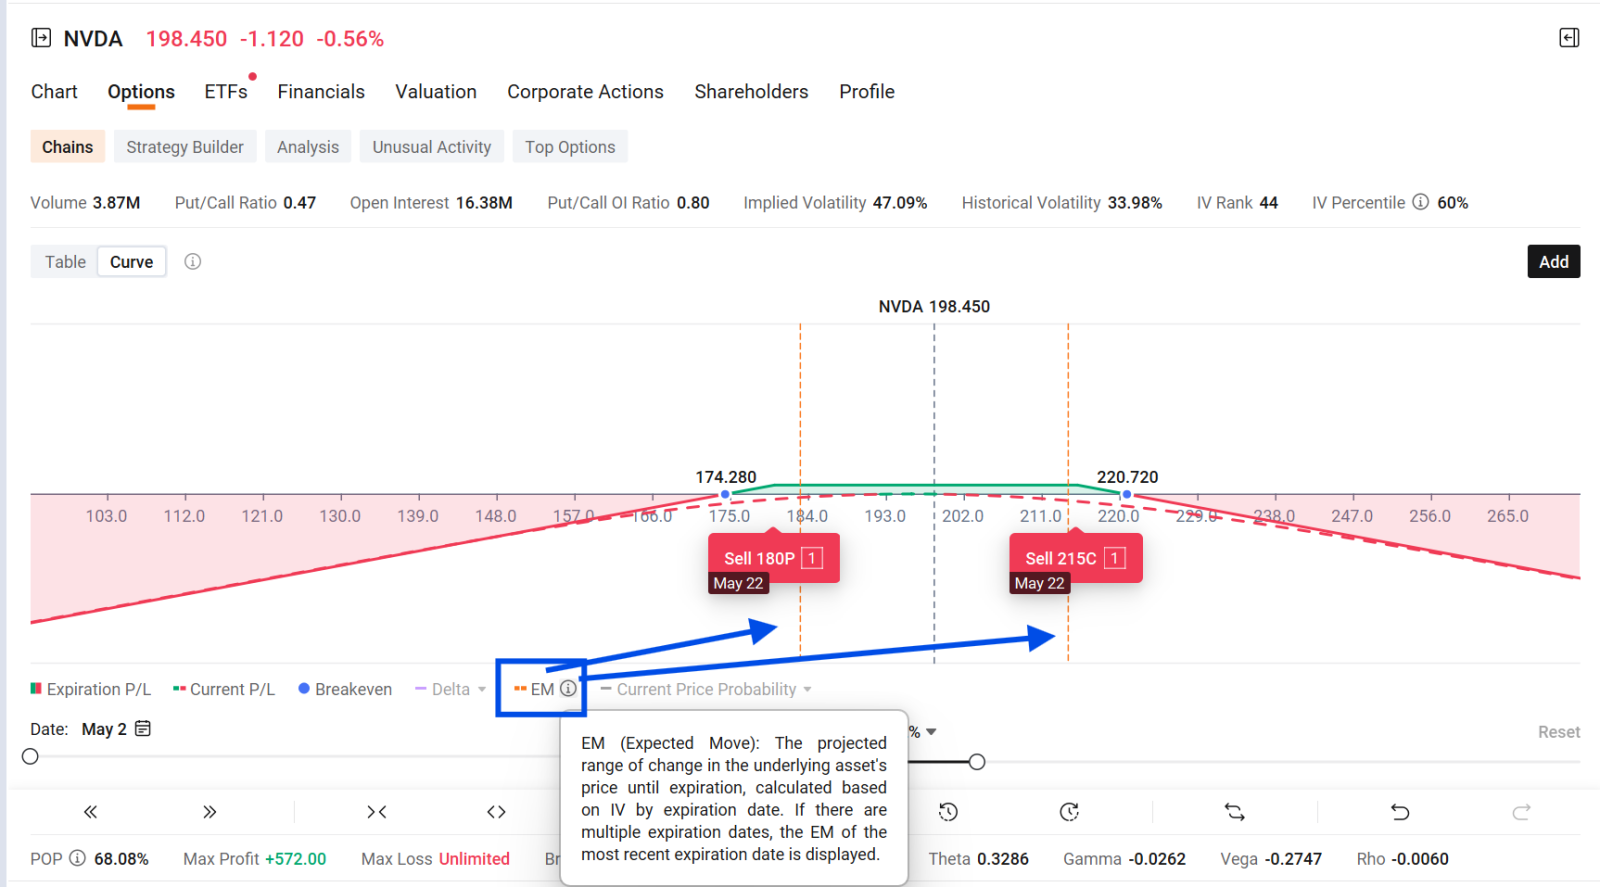
Task: Open the Chart tab
Action: point(54,91)
